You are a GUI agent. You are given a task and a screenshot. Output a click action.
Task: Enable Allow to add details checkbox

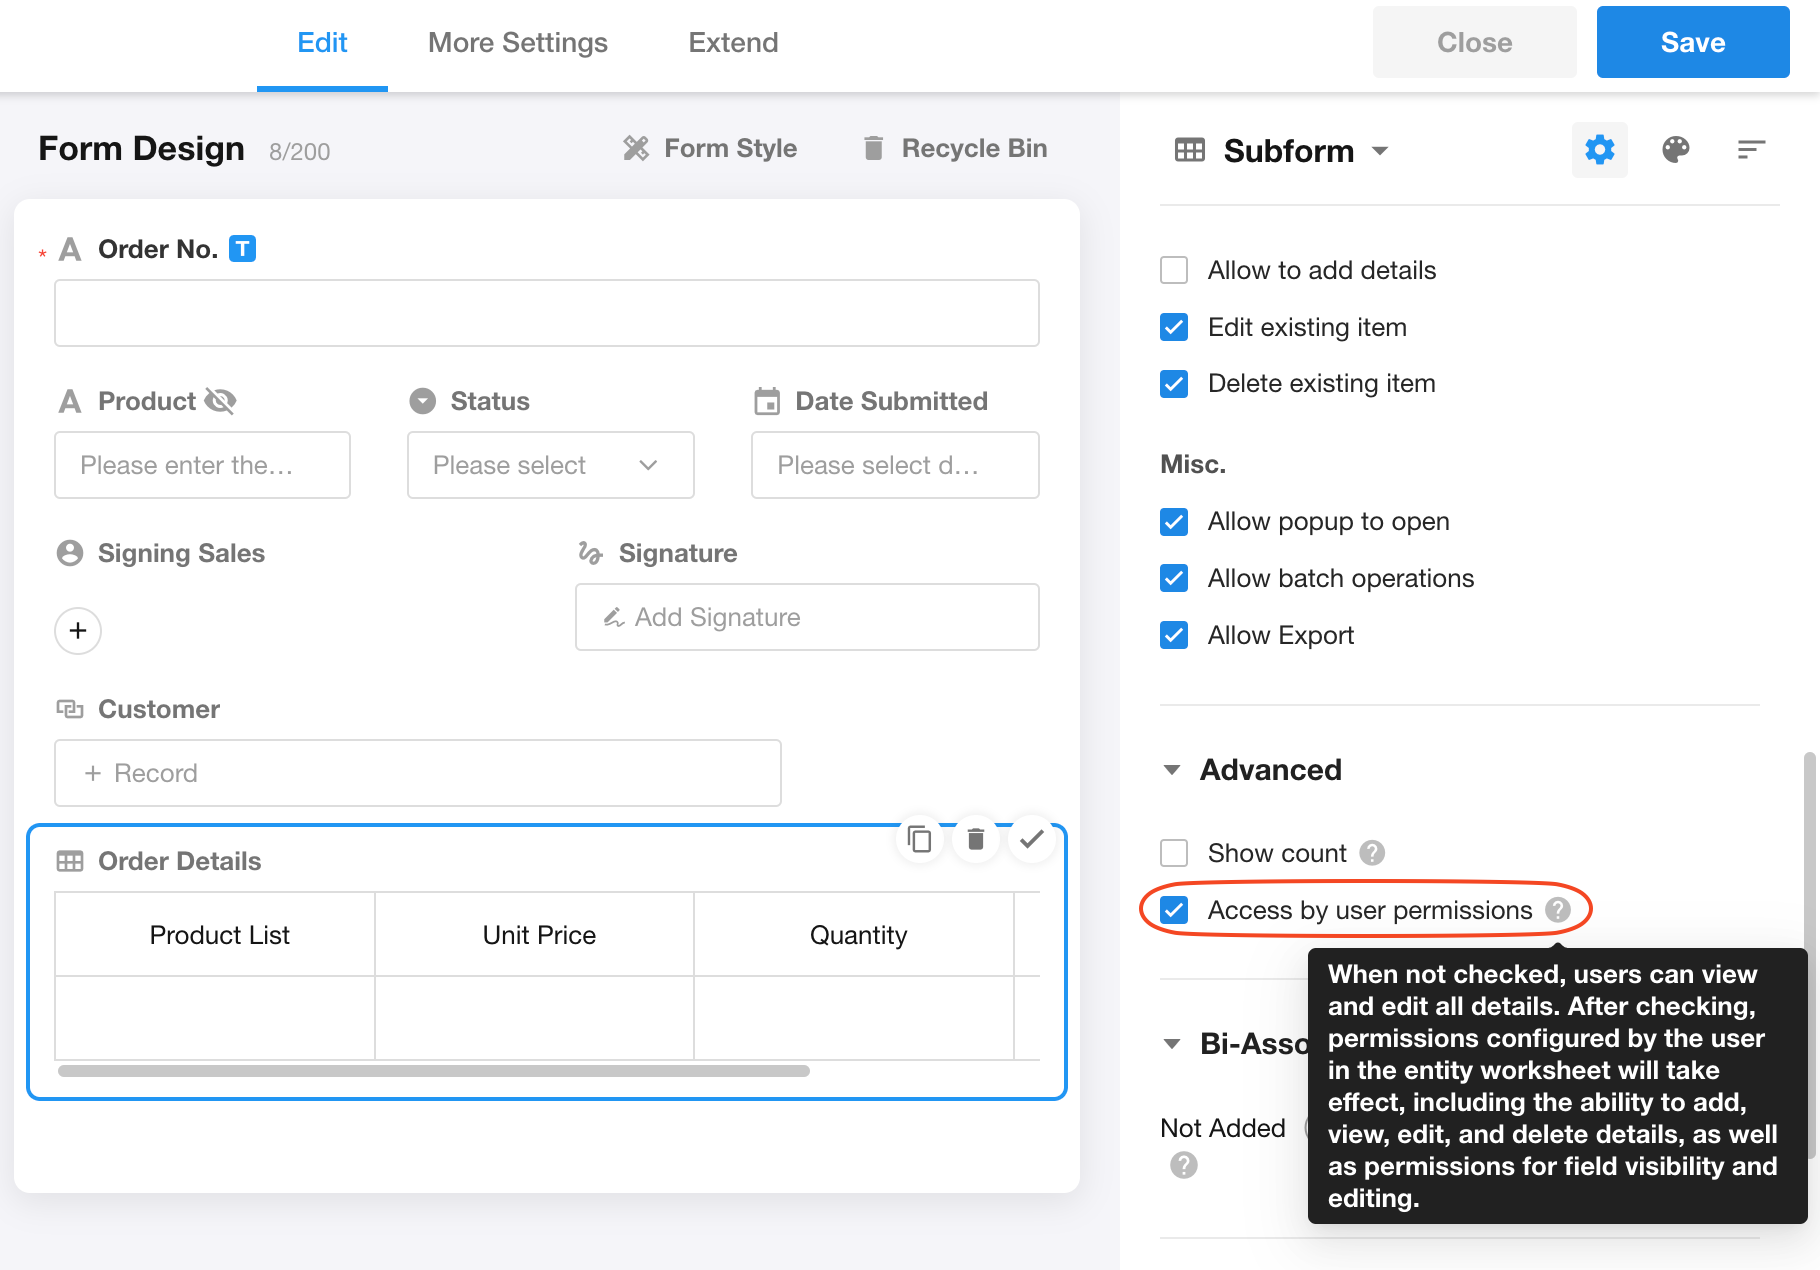pyautogui.click(x=1174, y=270)
